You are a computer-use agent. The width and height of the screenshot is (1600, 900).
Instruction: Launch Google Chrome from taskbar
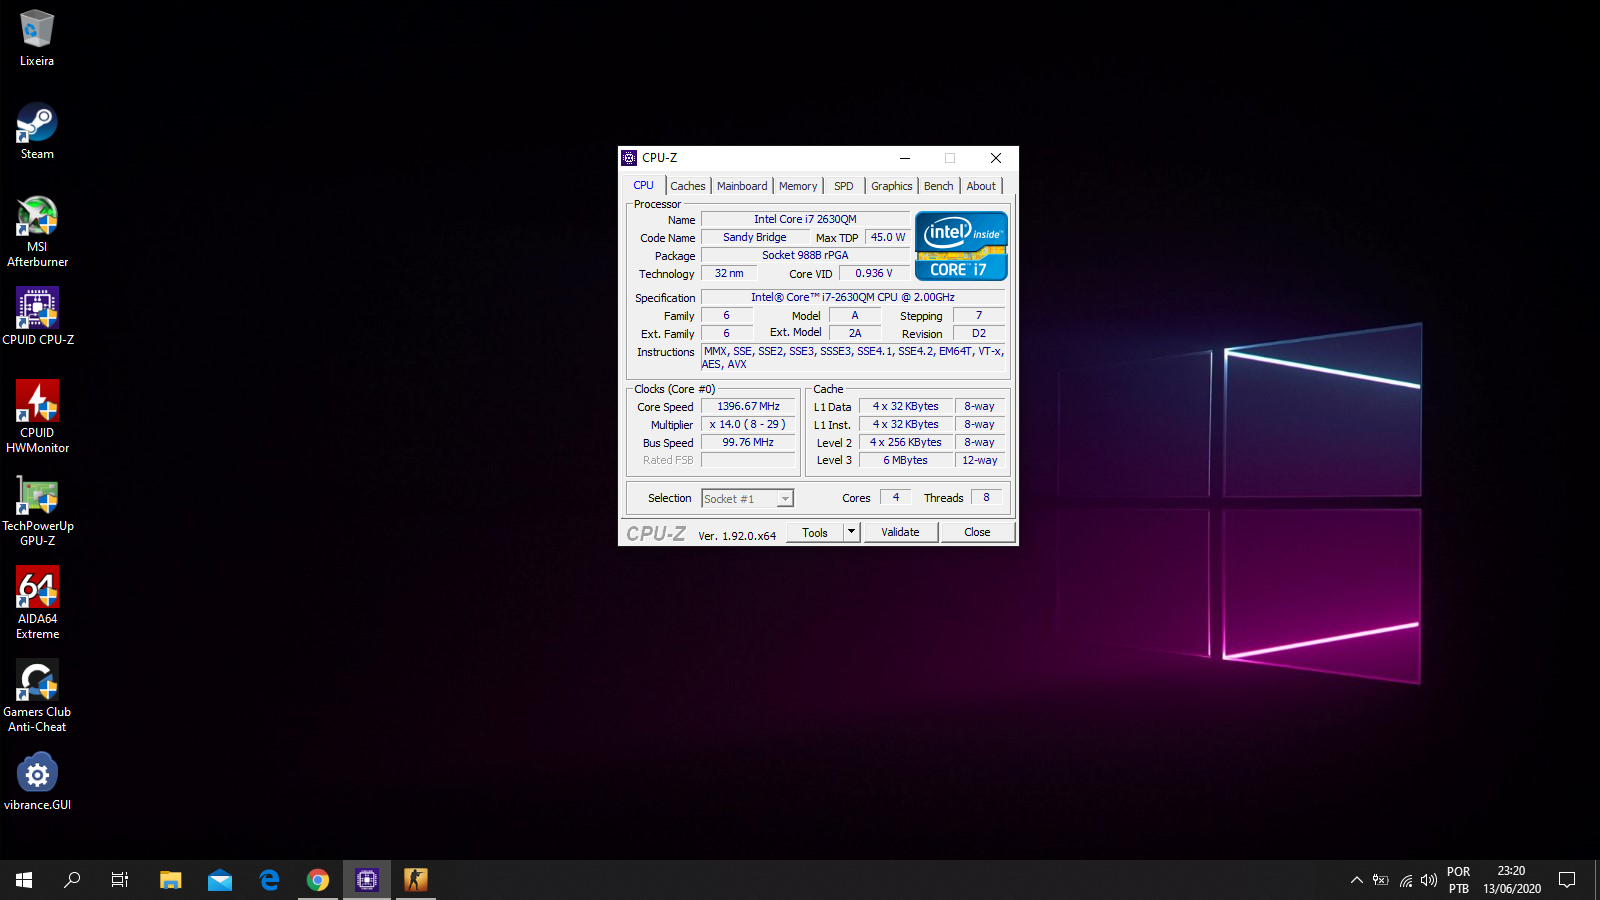pos(318,880)
